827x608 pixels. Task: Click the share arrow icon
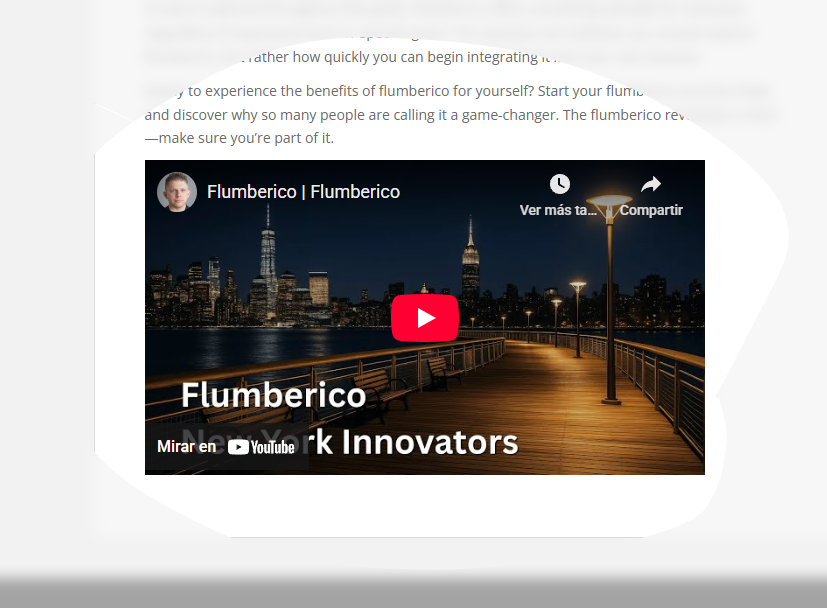[x=651, y=184]
